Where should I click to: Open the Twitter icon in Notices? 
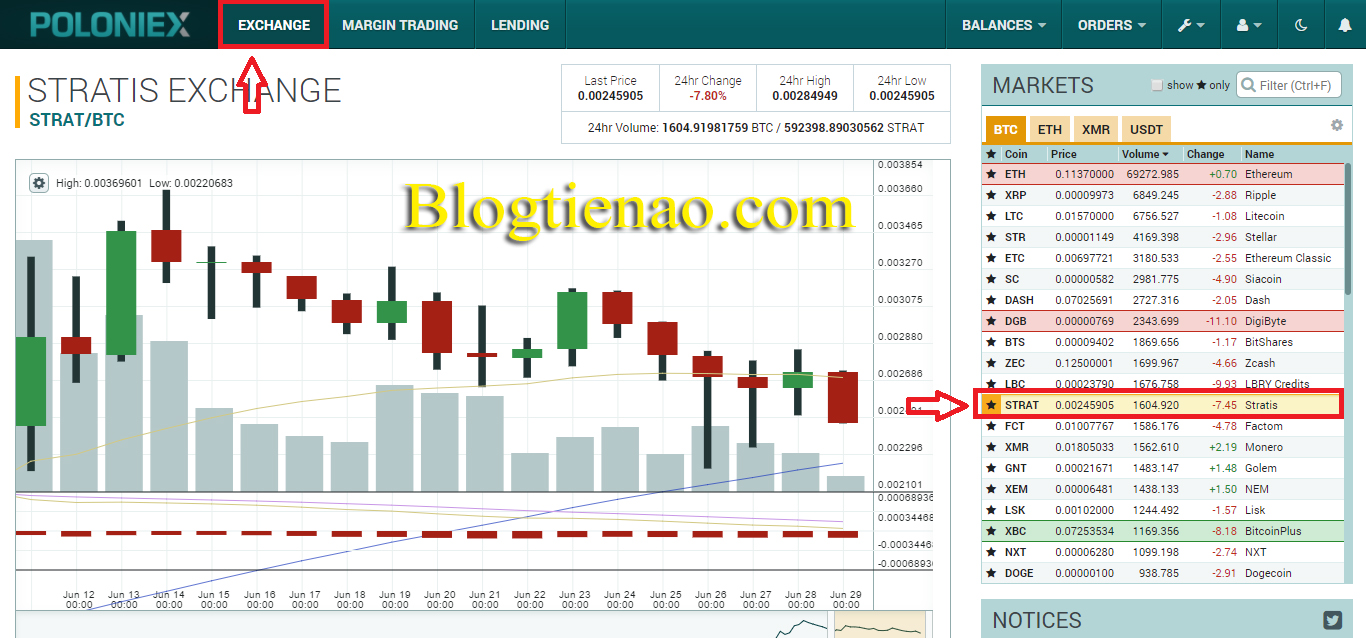tap(1332, 620)
